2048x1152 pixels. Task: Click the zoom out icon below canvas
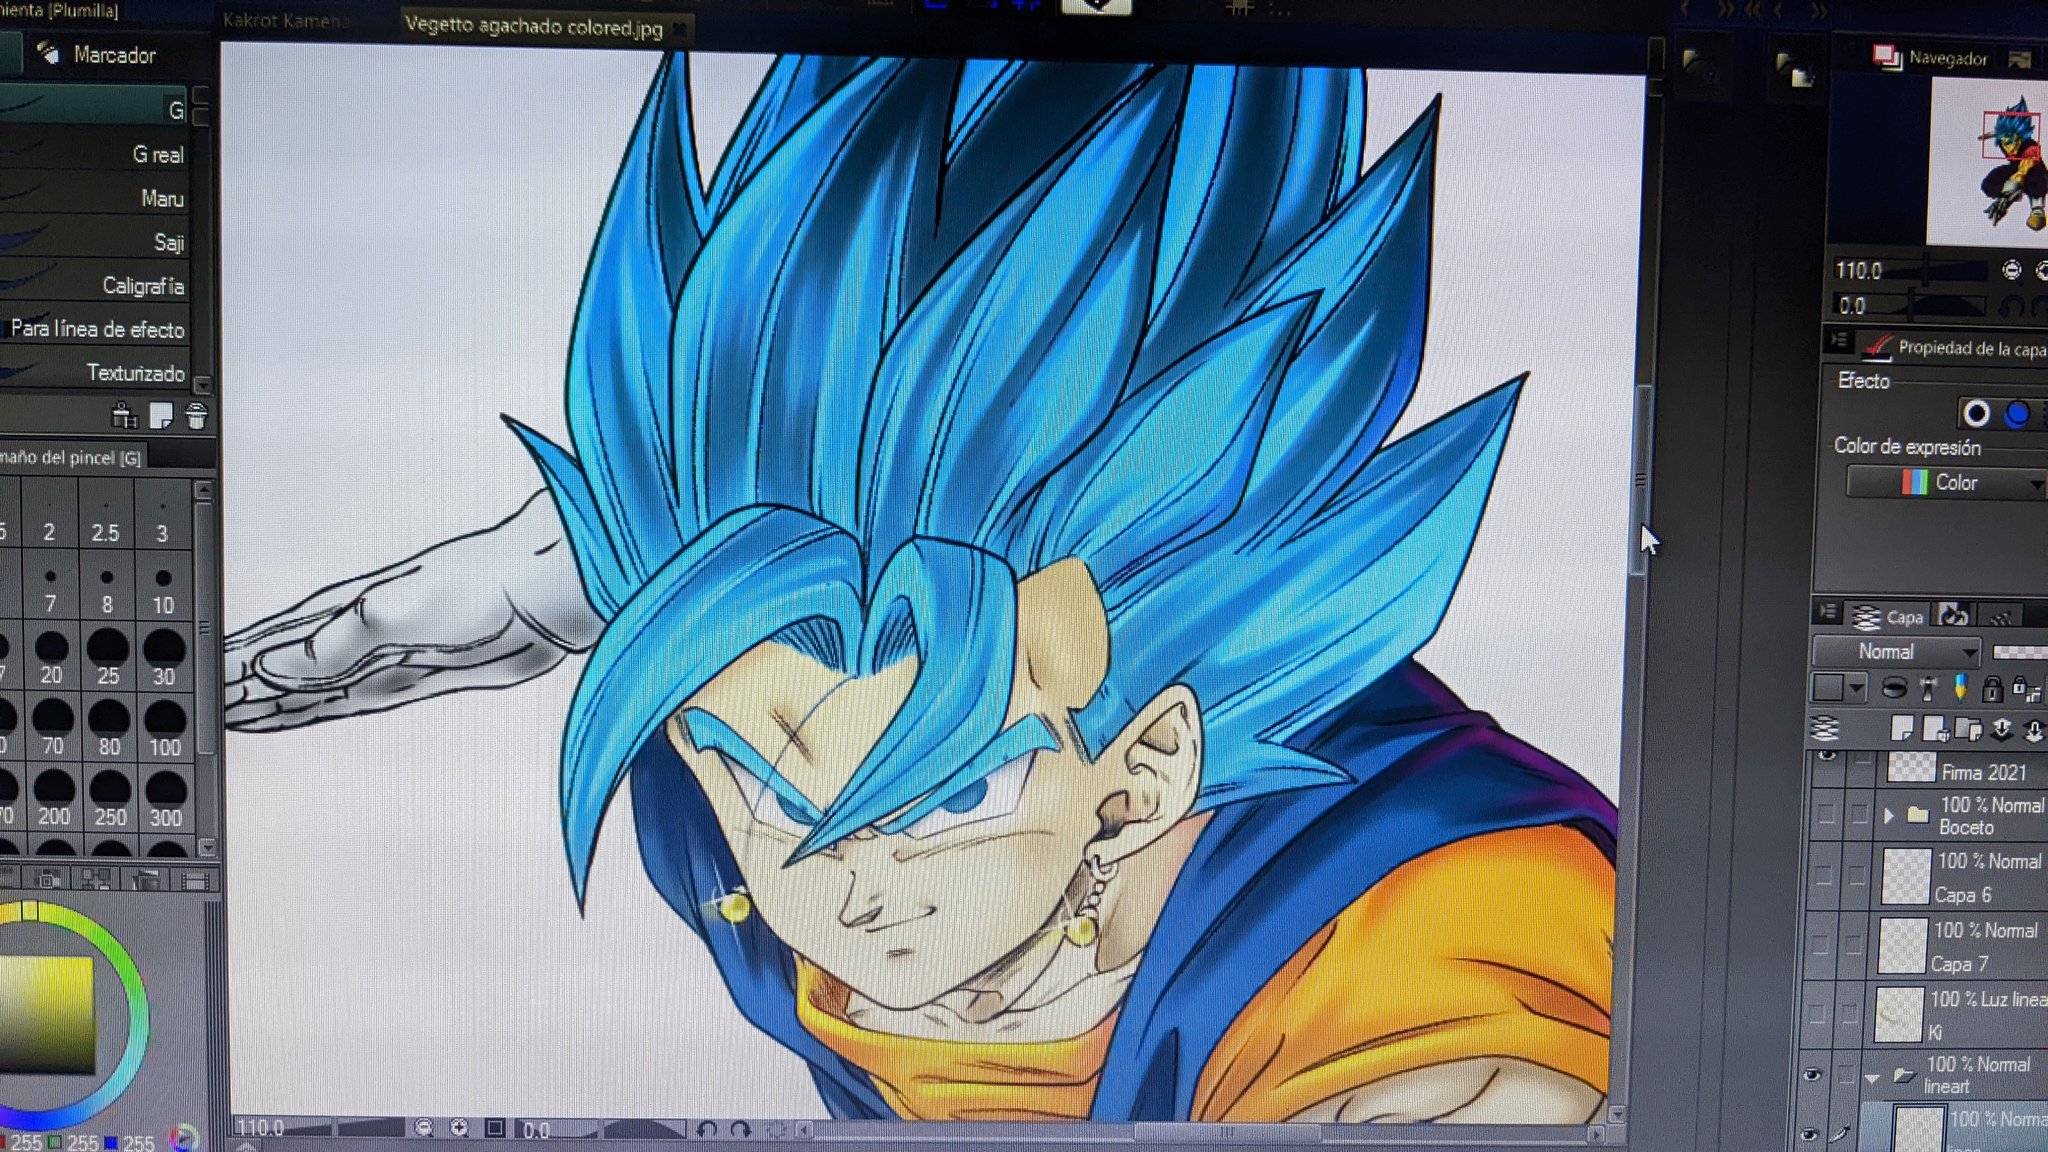click(424, 1128)
